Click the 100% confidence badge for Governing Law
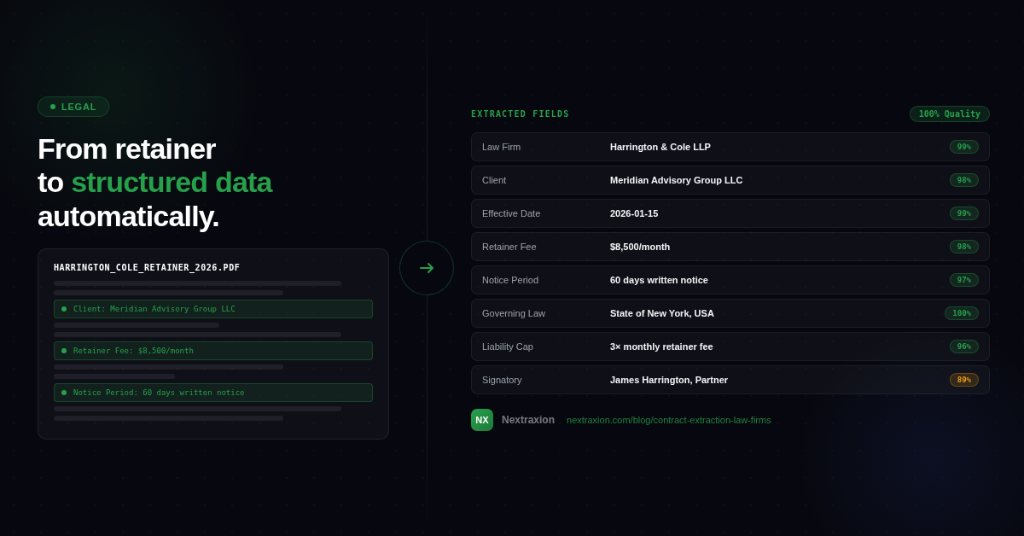This screenshot has width=1024, height=536. click(x=961, y=313)
